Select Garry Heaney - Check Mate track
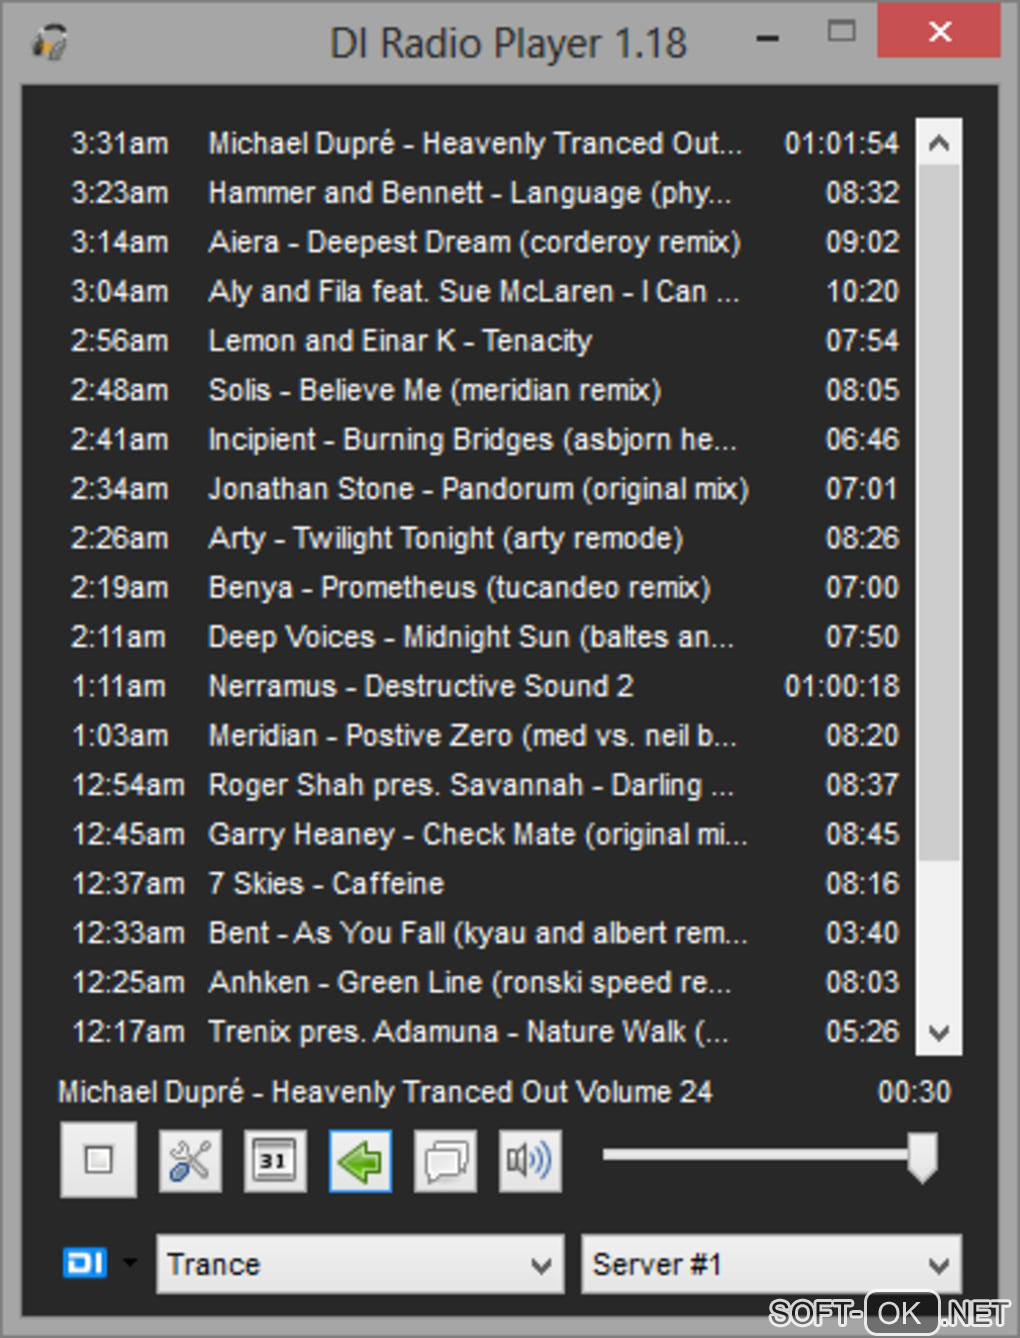1020x1338 pixels. point(485,834)
